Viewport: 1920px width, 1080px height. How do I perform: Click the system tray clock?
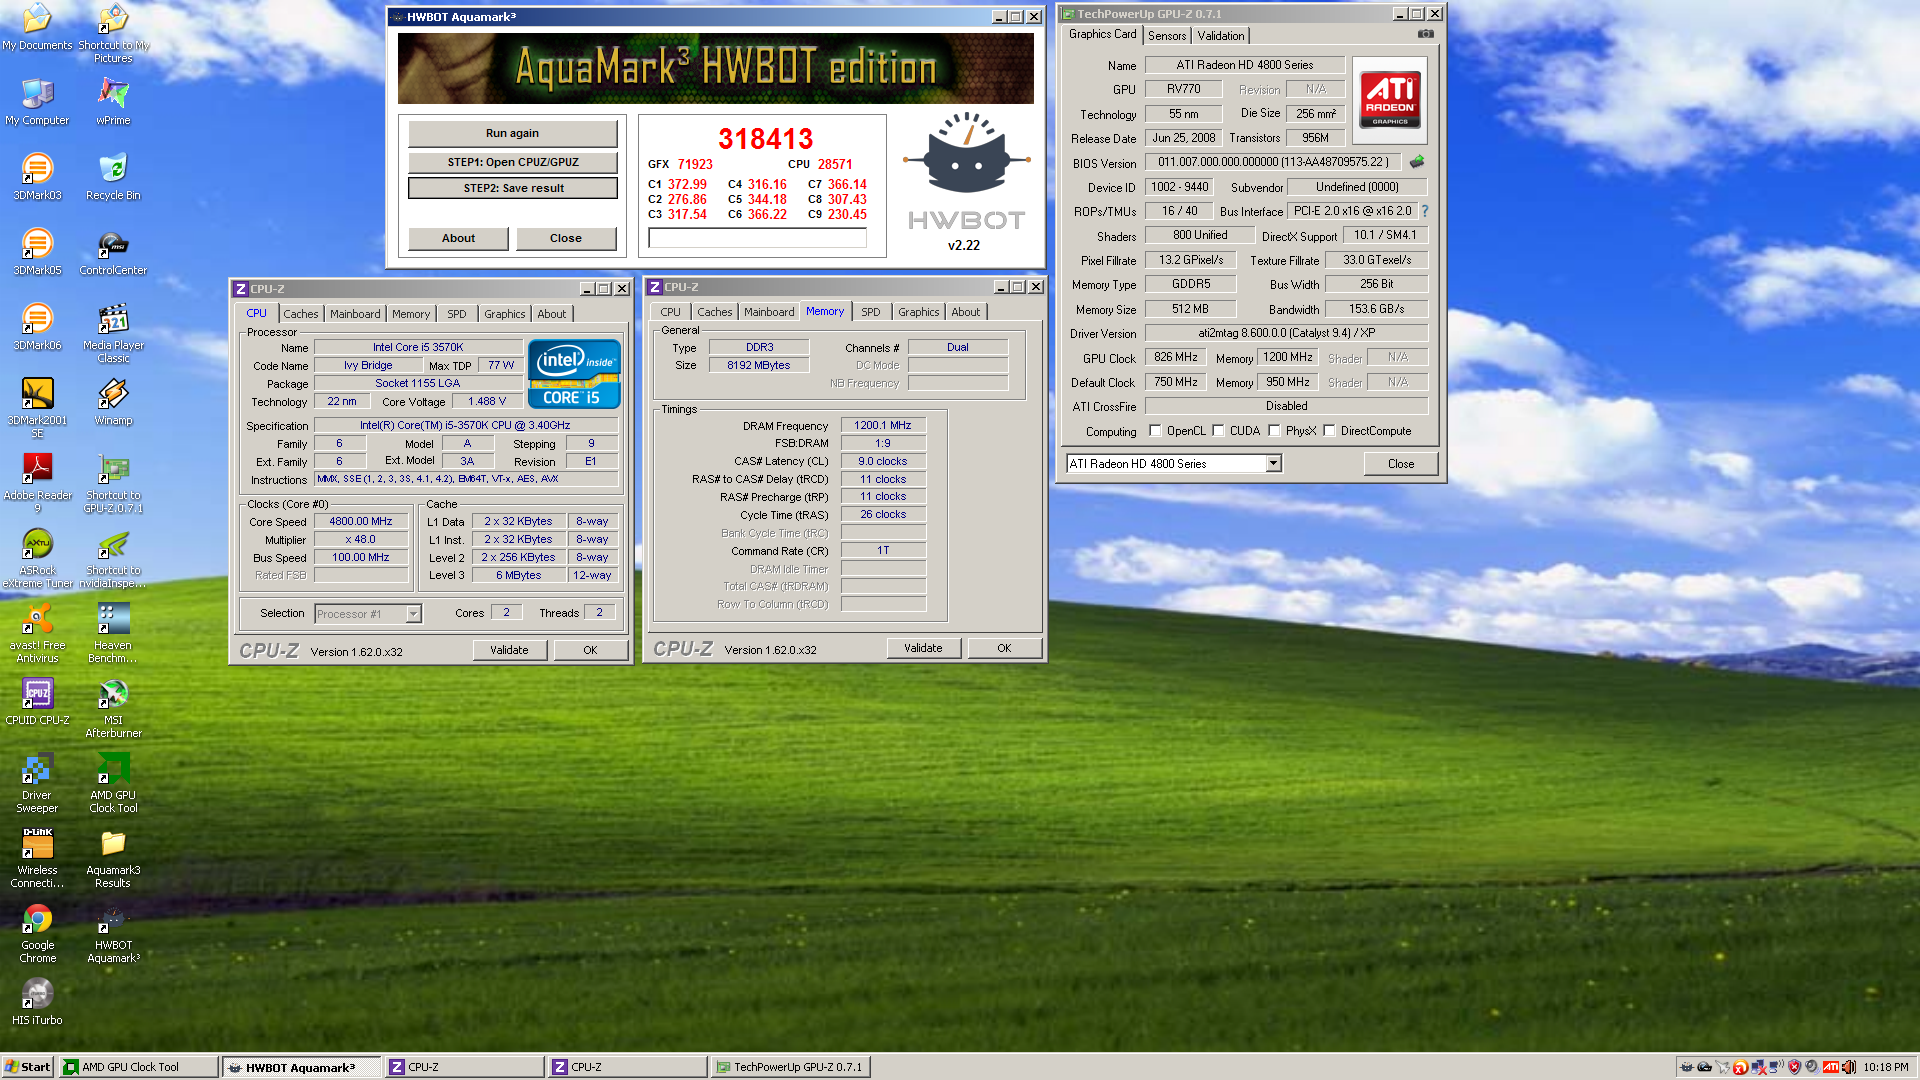[1886, 1067]
